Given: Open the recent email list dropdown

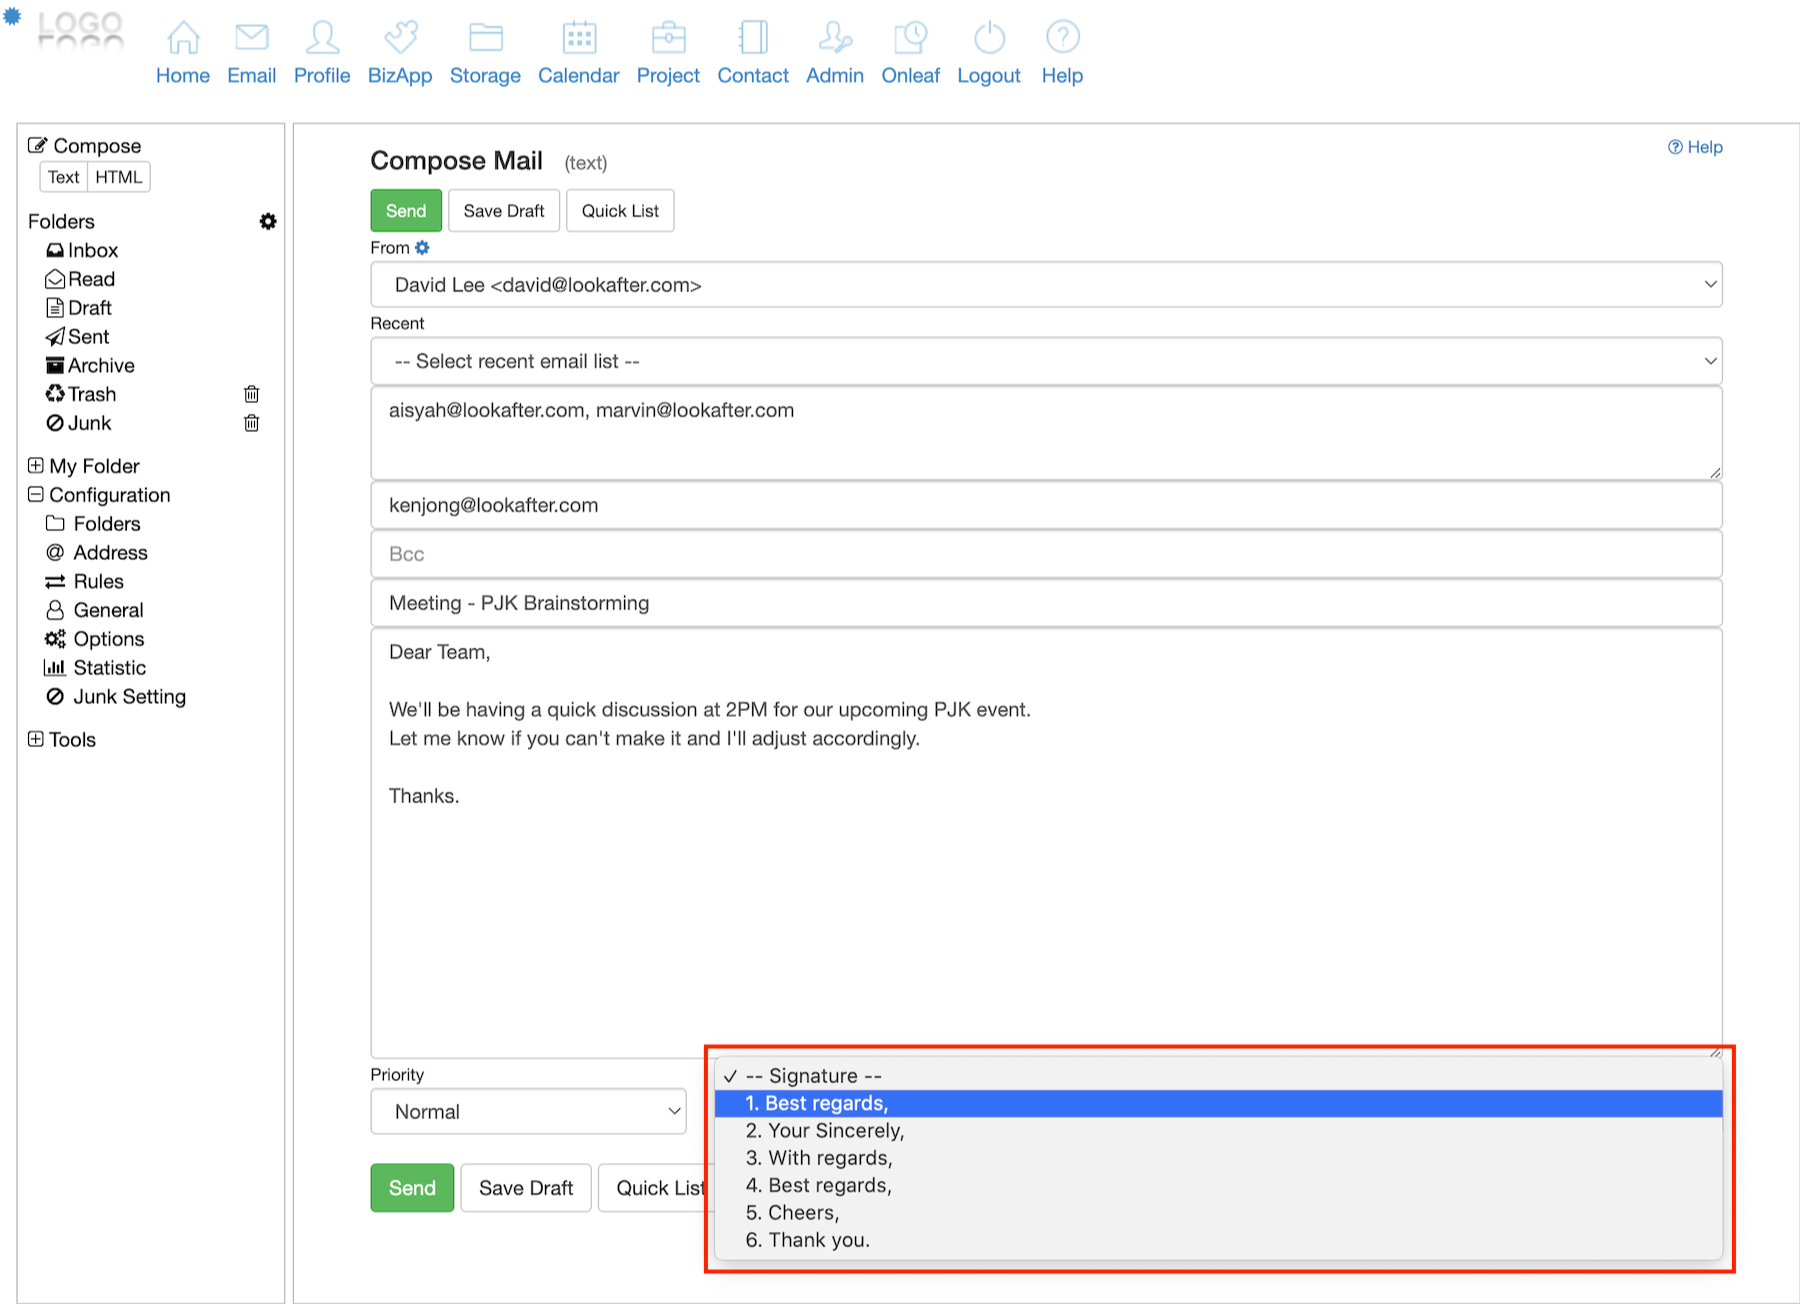Looking at the screenshot, I should point(1045,361).
